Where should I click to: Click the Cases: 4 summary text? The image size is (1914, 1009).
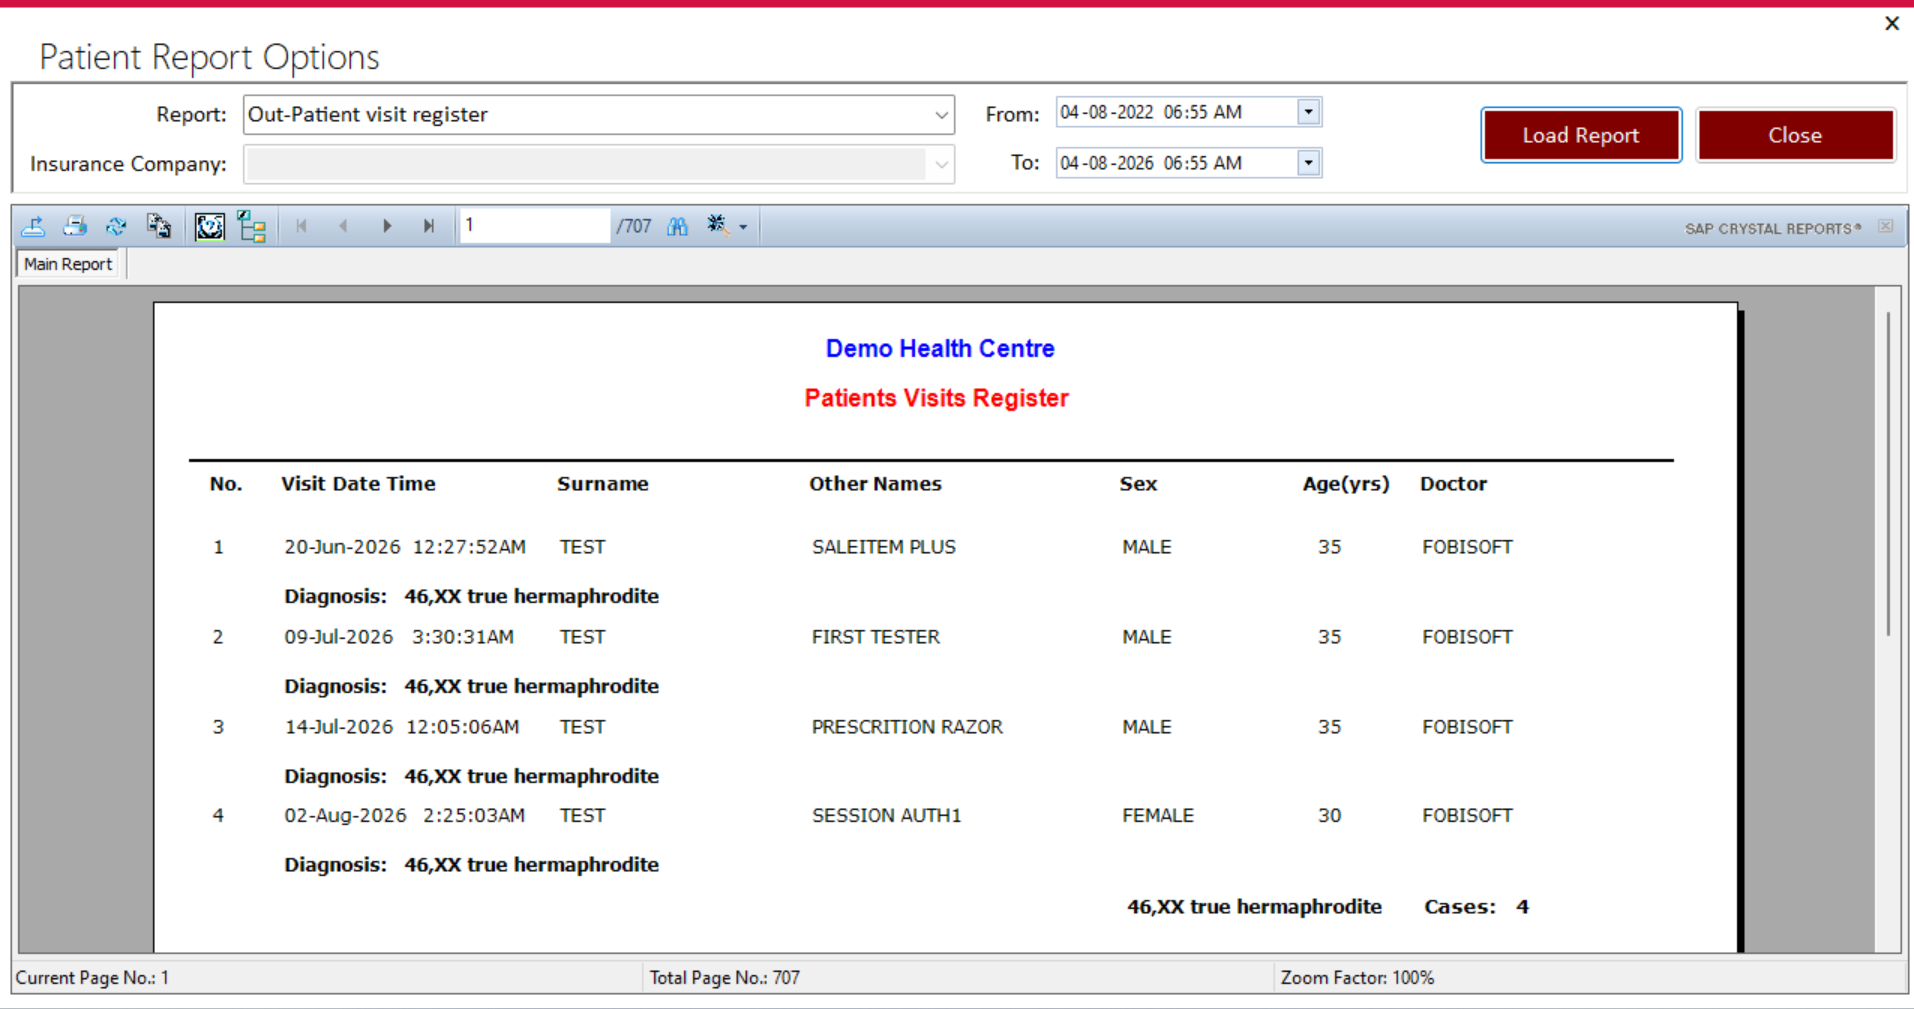tap(1477, 907)
